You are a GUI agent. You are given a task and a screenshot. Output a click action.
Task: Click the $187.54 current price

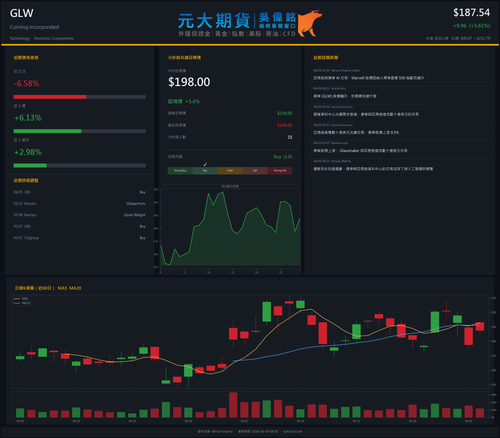pyautogui.click(x=471, y=13)
